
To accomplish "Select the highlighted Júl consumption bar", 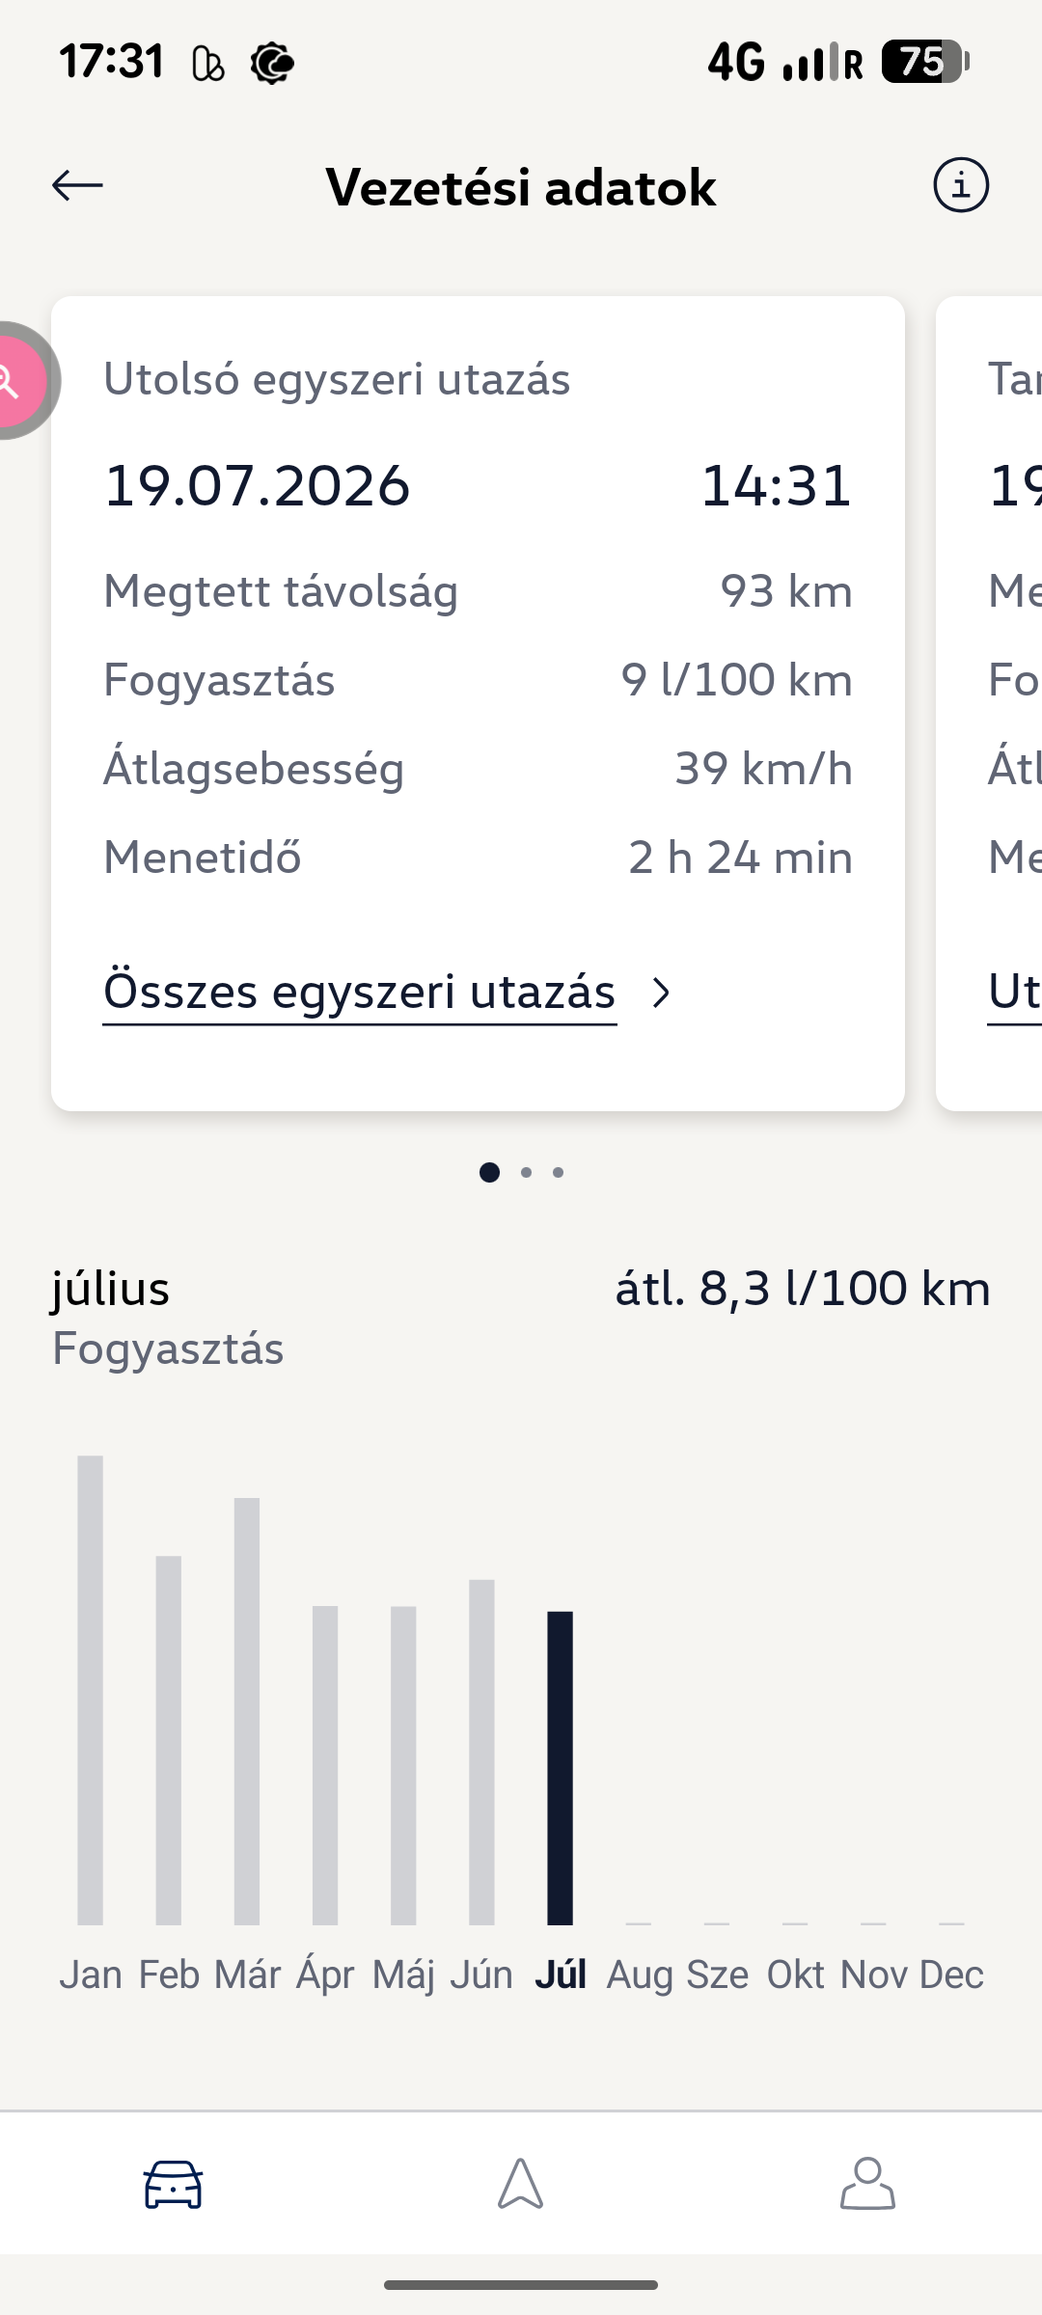I will coord(560,1768).
